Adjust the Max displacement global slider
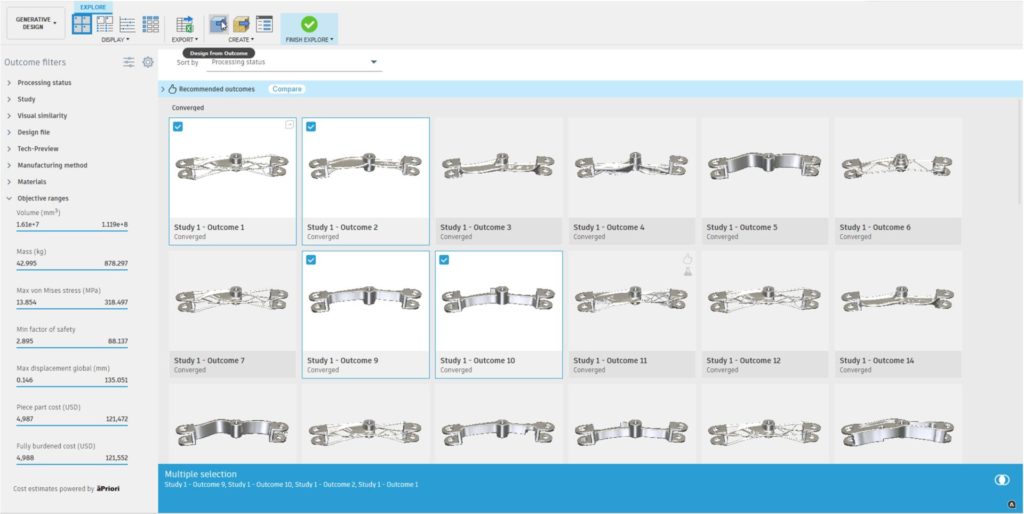The height and width of the screenshot is (514, 1024). tap(72, 387)
